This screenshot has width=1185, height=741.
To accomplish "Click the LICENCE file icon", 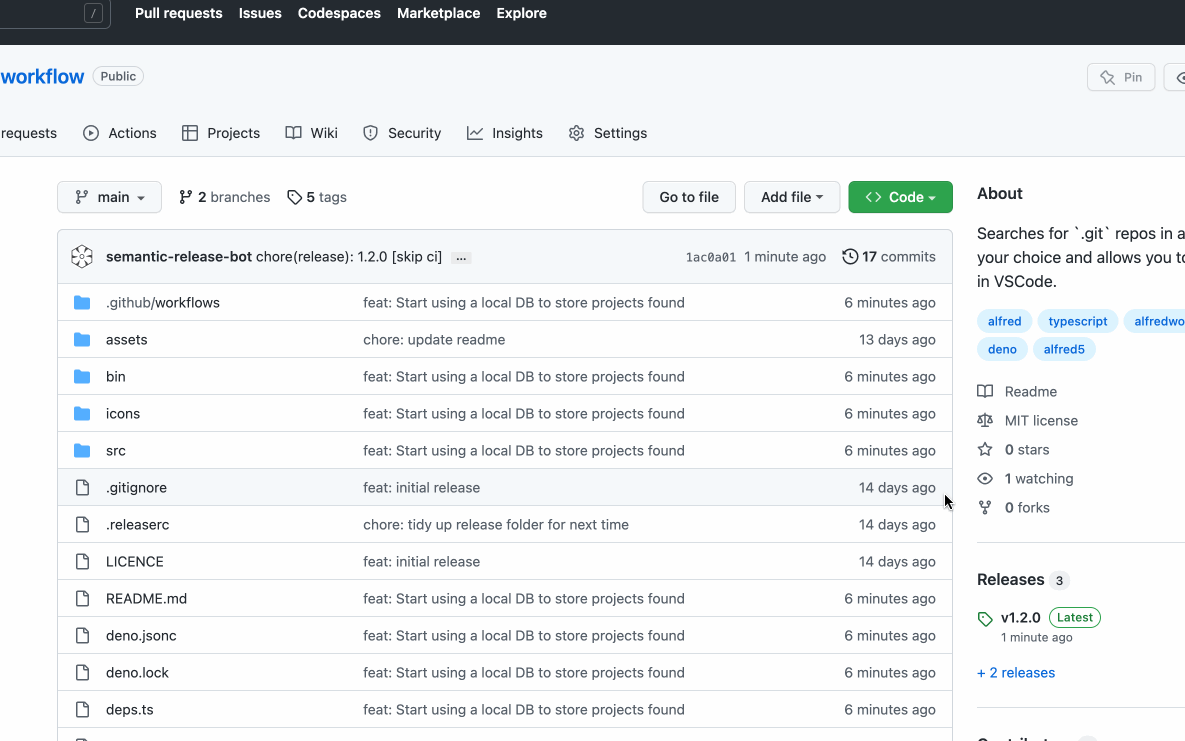I will click(82, 562).
